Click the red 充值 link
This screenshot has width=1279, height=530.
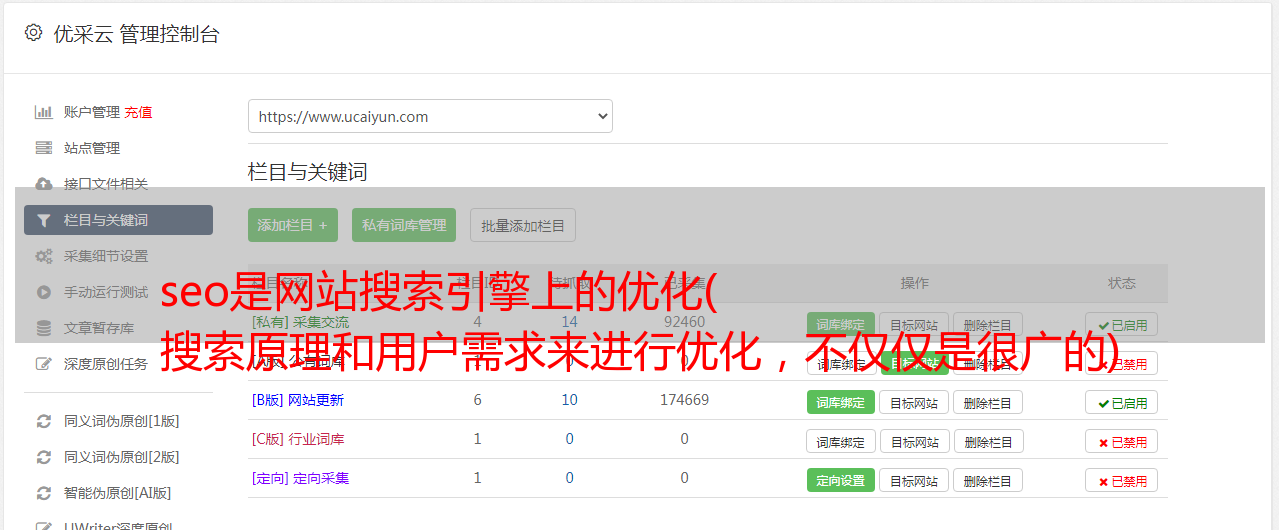click(139, 112)
